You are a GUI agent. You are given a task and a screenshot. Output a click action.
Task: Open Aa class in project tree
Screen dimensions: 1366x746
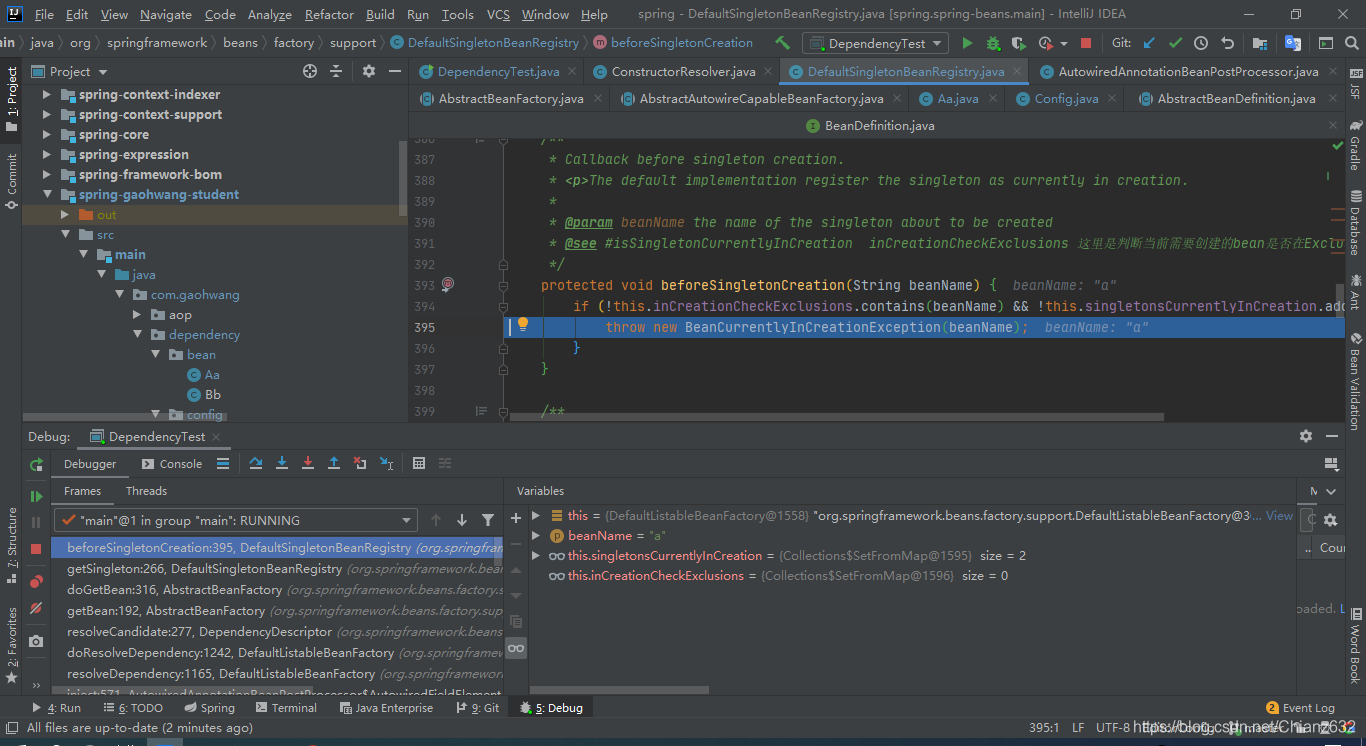pyautogui.click(x=212, y=375)
